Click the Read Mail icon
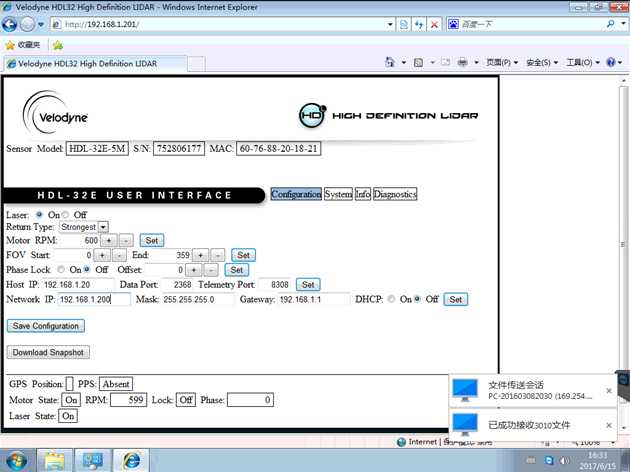The height and width of the screenshot is (472, 630). (x=445, y=62)
